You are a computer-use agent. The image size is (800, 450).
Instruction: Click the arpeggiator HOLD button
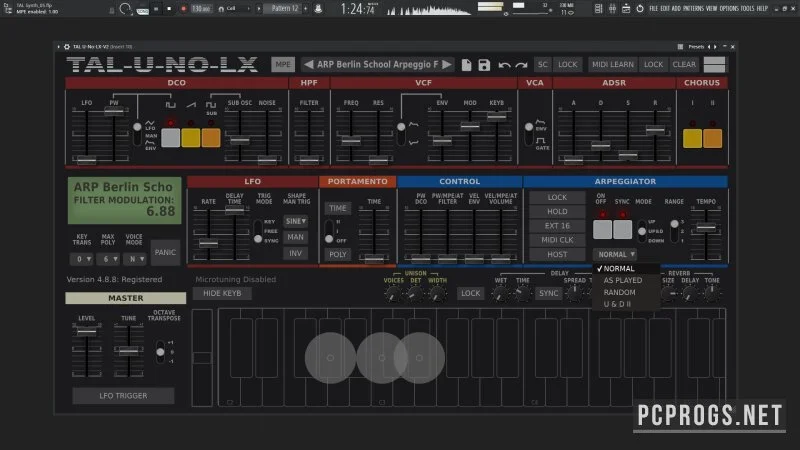click(x=557, y=211)
